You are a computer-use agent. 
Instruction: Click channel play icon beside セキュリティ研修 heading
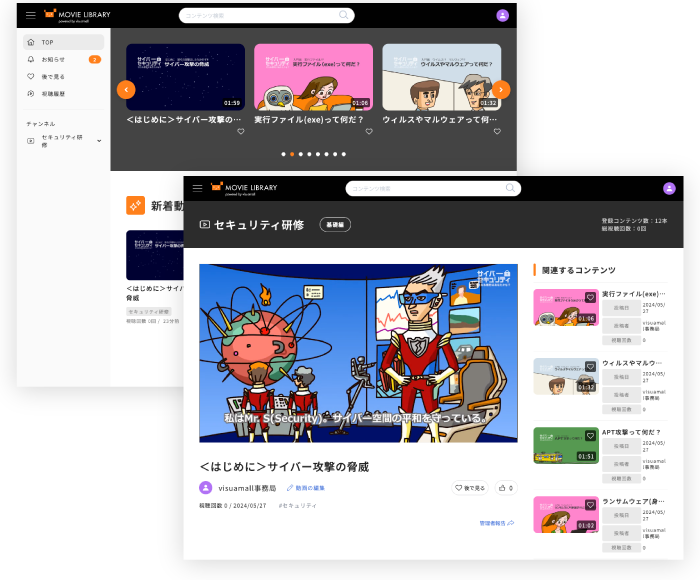click(x=204, y=225)
